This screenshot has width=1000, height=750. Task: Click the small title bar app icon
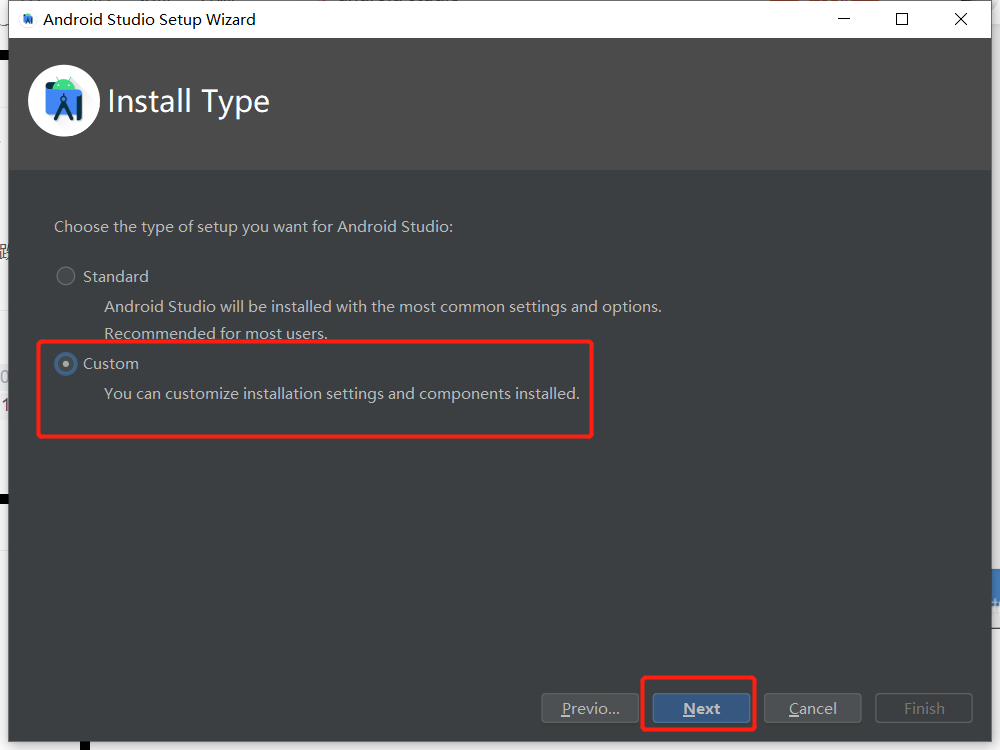click(28, 20)
